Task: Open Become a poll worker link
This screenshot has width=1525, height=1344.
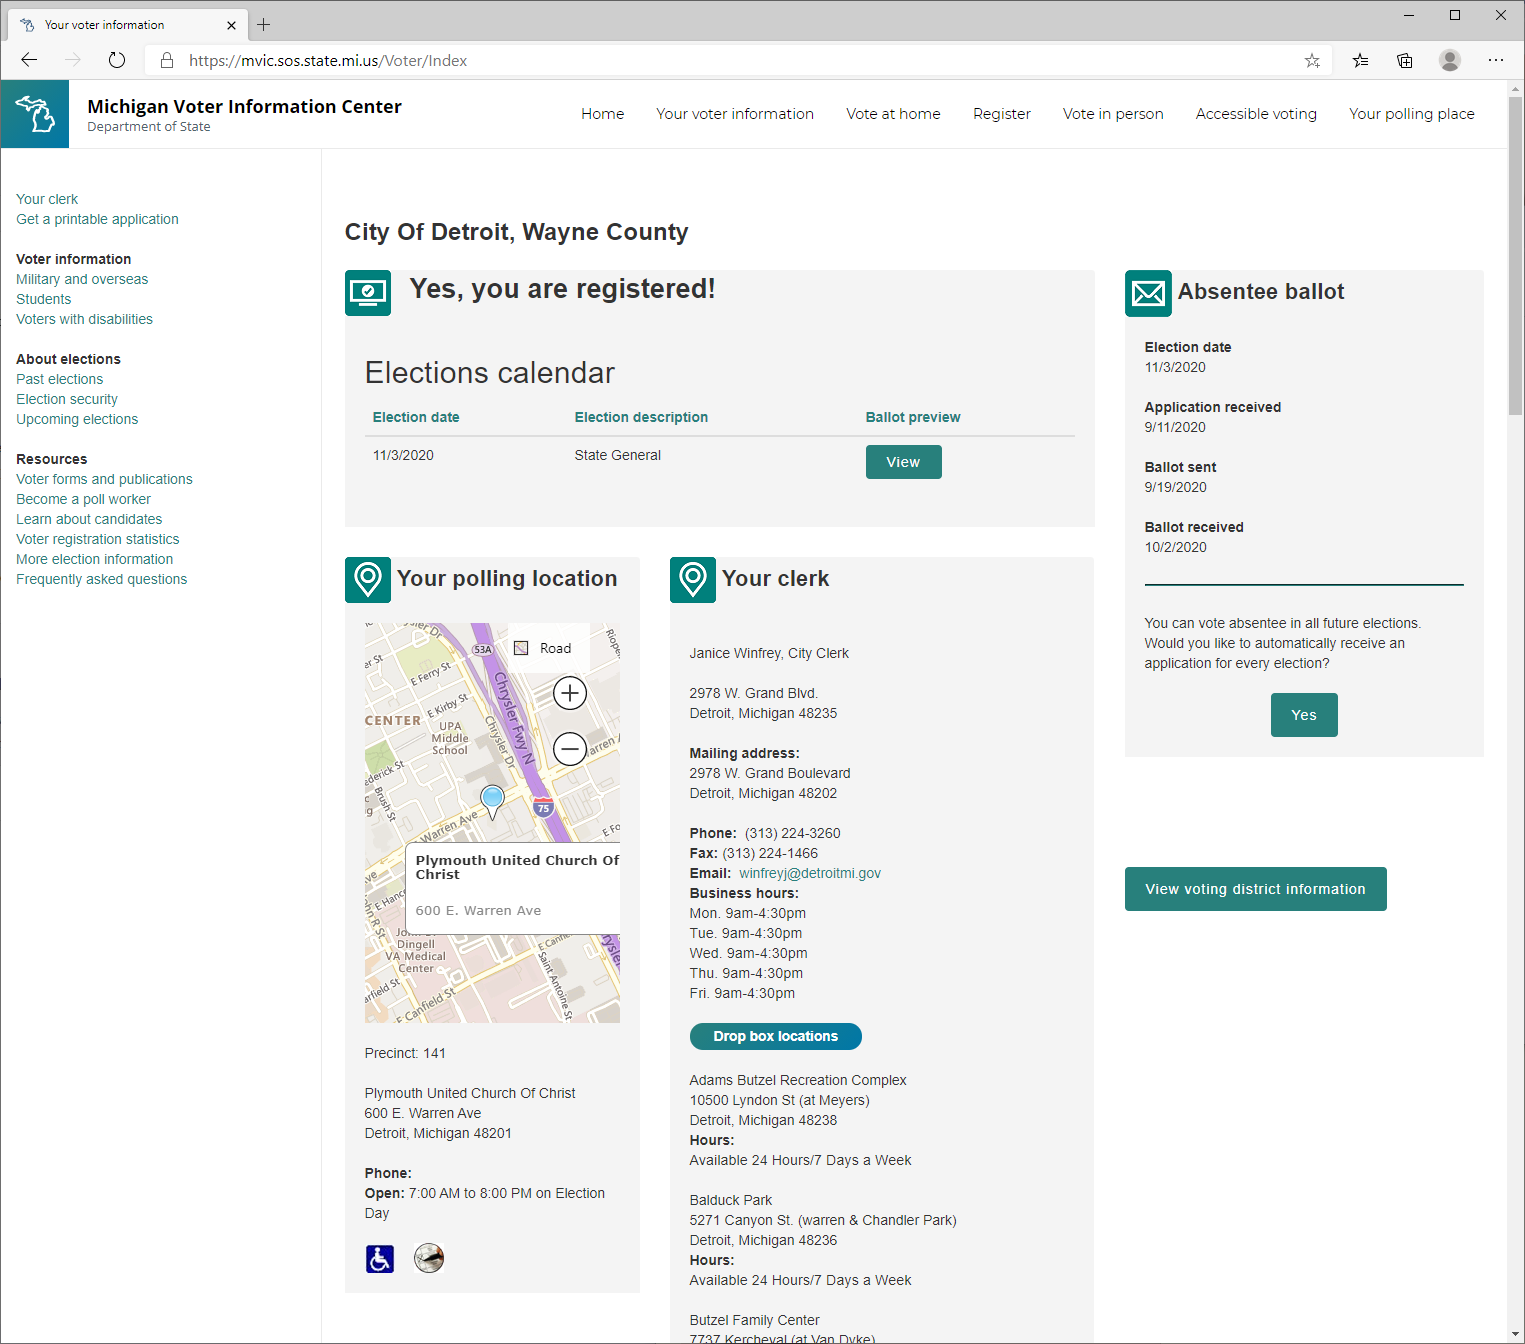Action: pos(83,499)
